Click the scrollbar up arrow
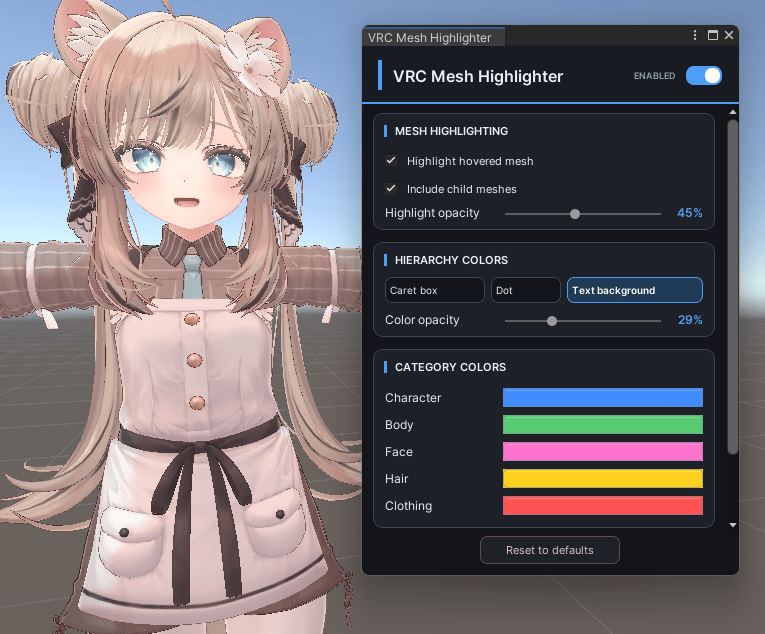This screenshot has width=765, height=634. pyautogui.click(x=733, y=112)
